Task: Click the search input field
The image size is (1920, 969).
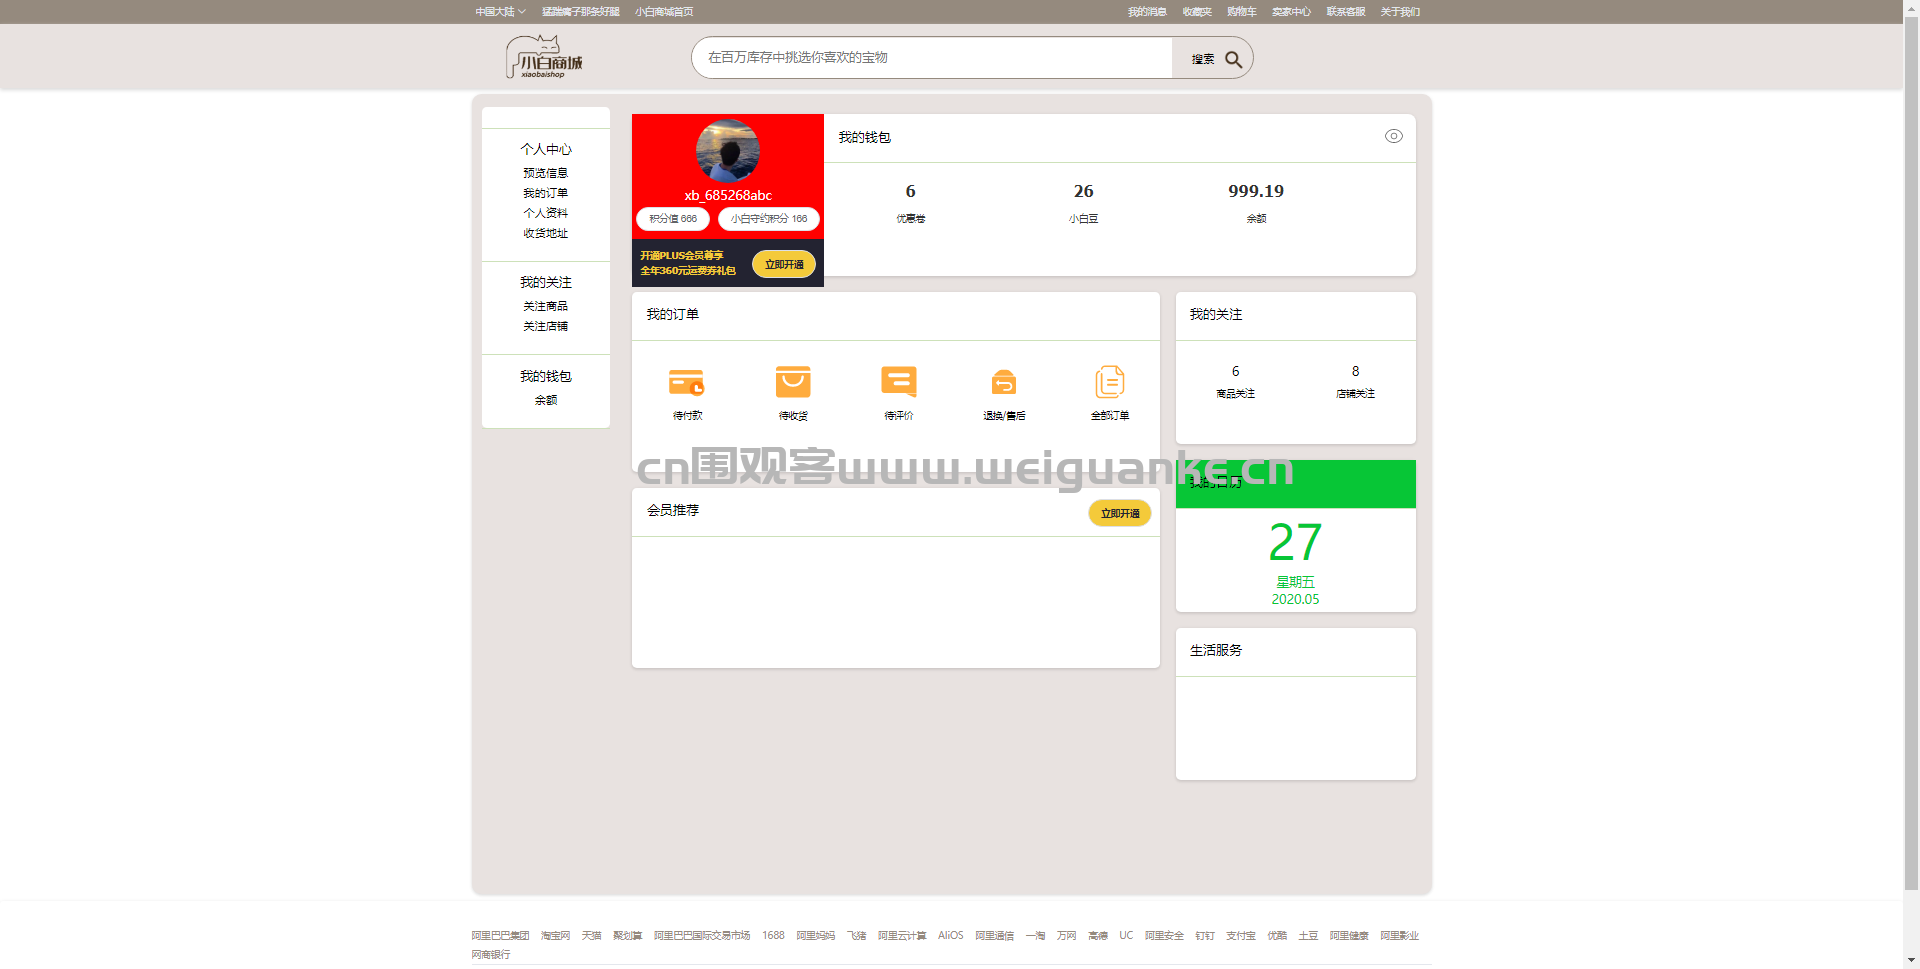Action: pyautogui.click(x=932, y=58)
